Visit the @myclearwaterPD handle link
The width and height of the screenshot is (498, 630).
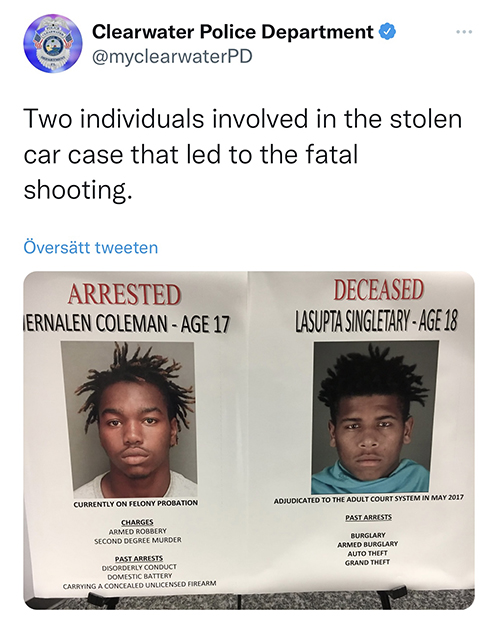tap(172, 56)
